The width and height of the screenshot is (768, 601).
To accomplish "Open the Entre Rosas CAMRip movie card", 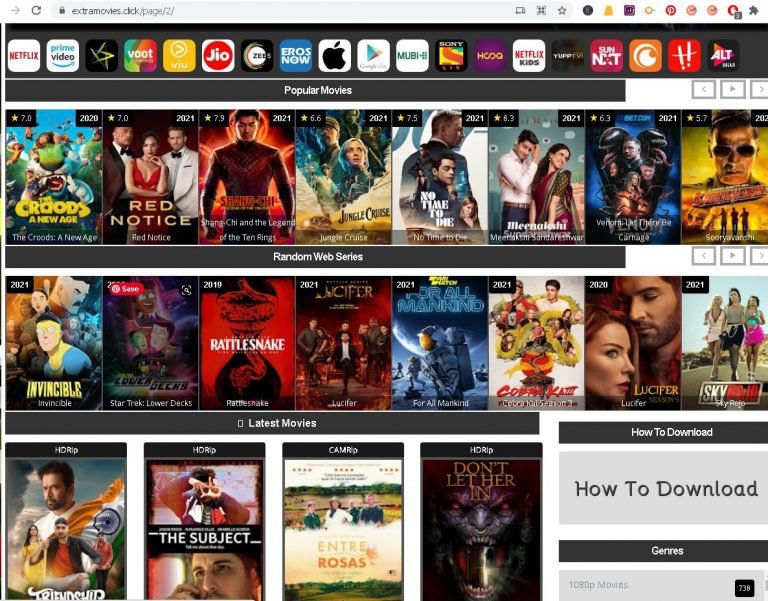I will pos(343,522).
